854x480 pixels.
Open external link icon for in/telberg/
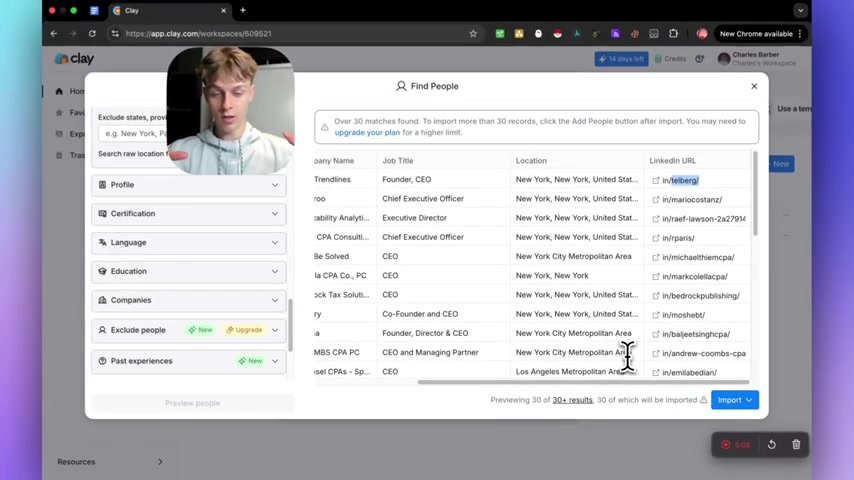656,180
